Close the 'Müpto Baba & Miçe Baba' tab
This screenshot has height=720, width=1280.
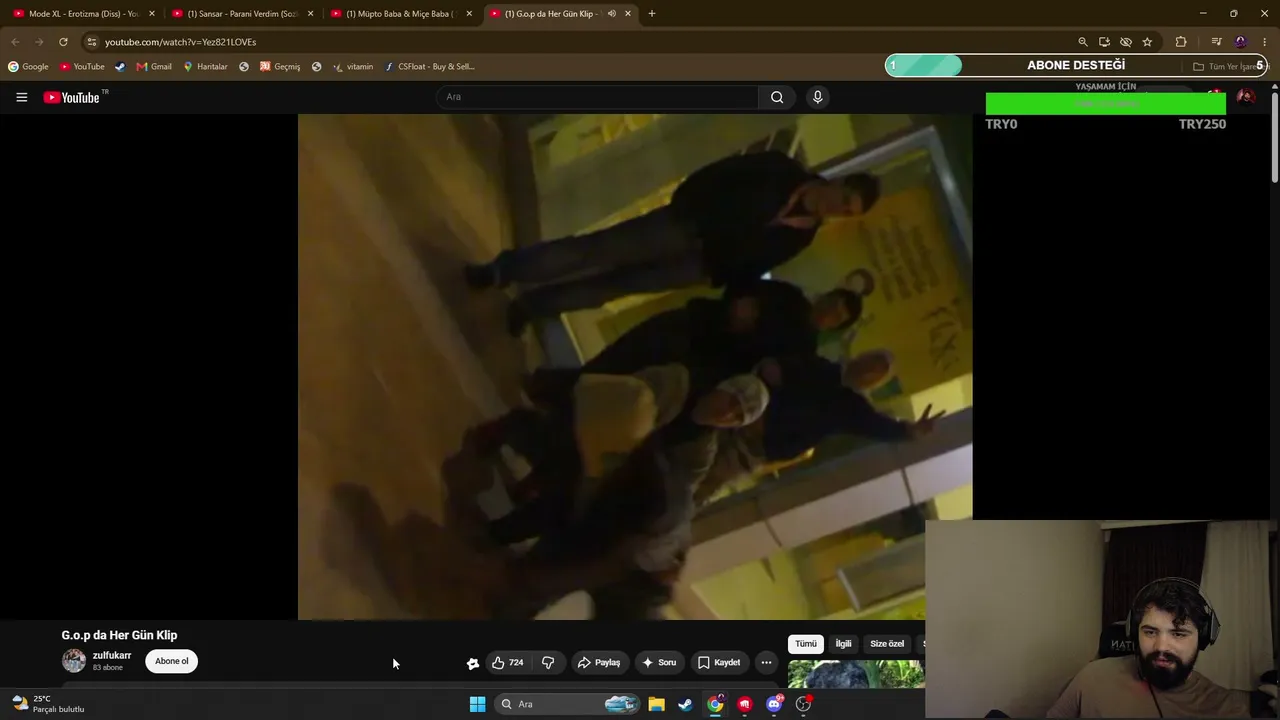click(x=469, y=14)
